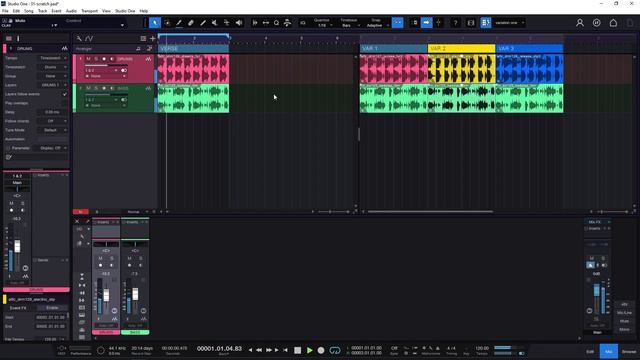Open the toolbar help question mark
Viewport: 640px width, 360px height.
pos(456,23)
